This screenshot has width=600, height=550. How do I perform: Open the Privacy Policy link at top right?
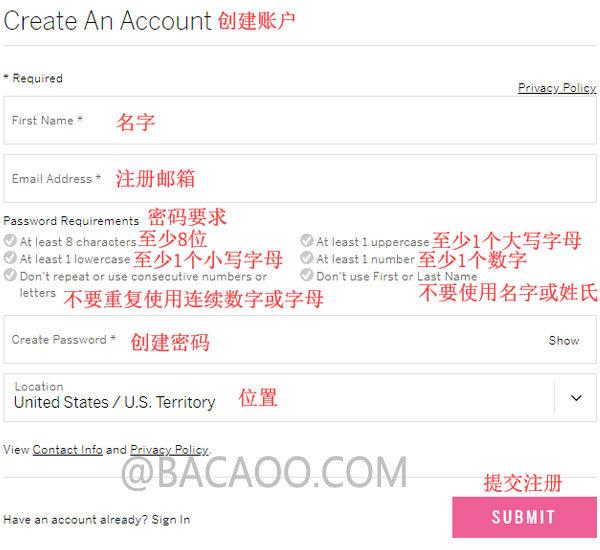coord(557,88)
